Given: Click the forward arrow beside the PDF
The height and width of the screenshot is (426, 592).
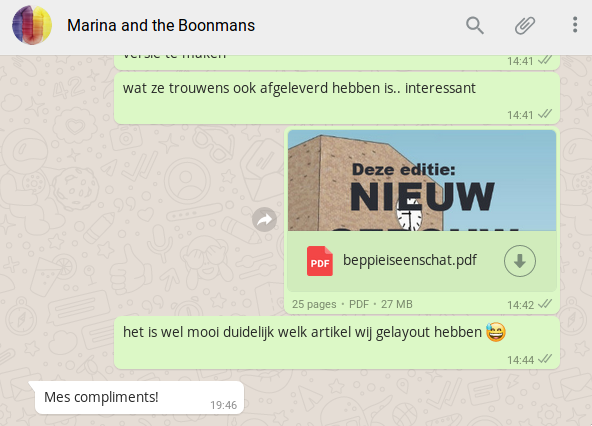Looking at the screenshot, I should click(264, 219).
